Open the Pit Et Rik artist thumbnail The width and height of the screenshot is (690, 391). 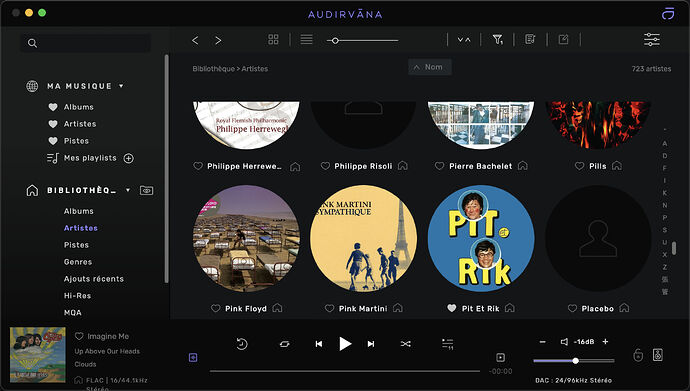tap(481, 238)
